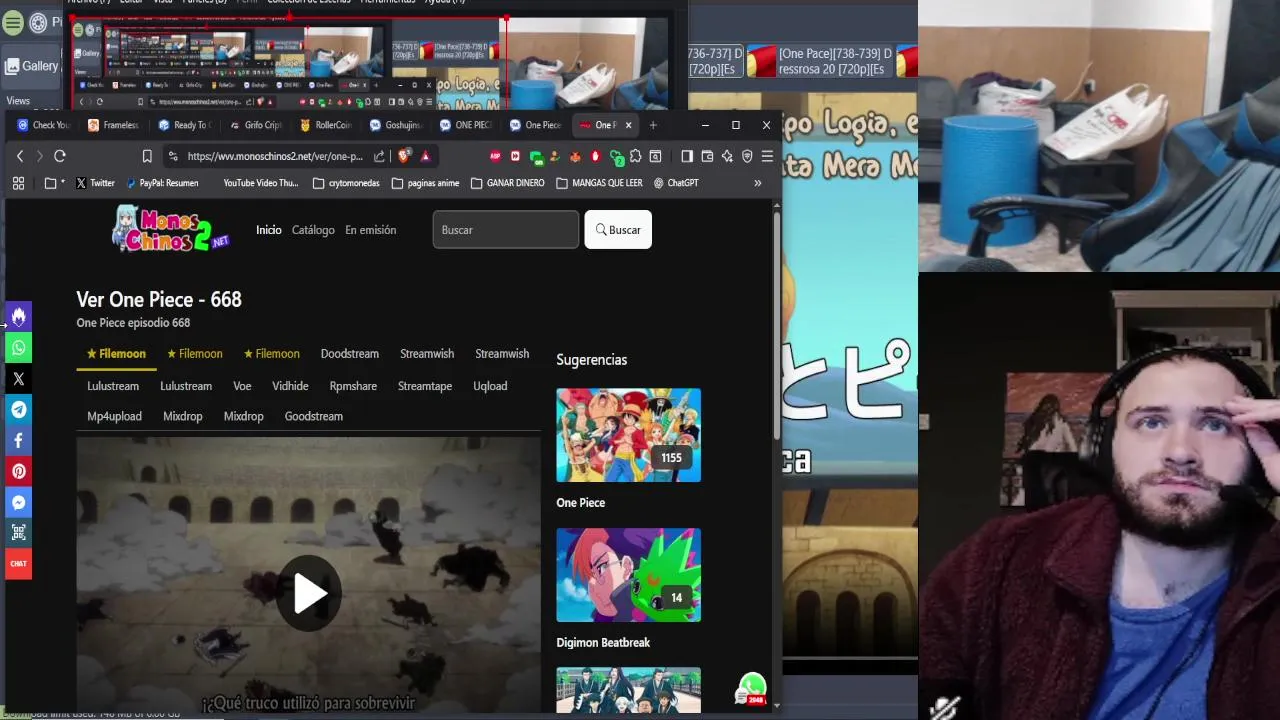The width and height of the screenshot is (1280, 720).
Task: Open the OBS hamburger menu icon
Action: [x=12, y=22]
